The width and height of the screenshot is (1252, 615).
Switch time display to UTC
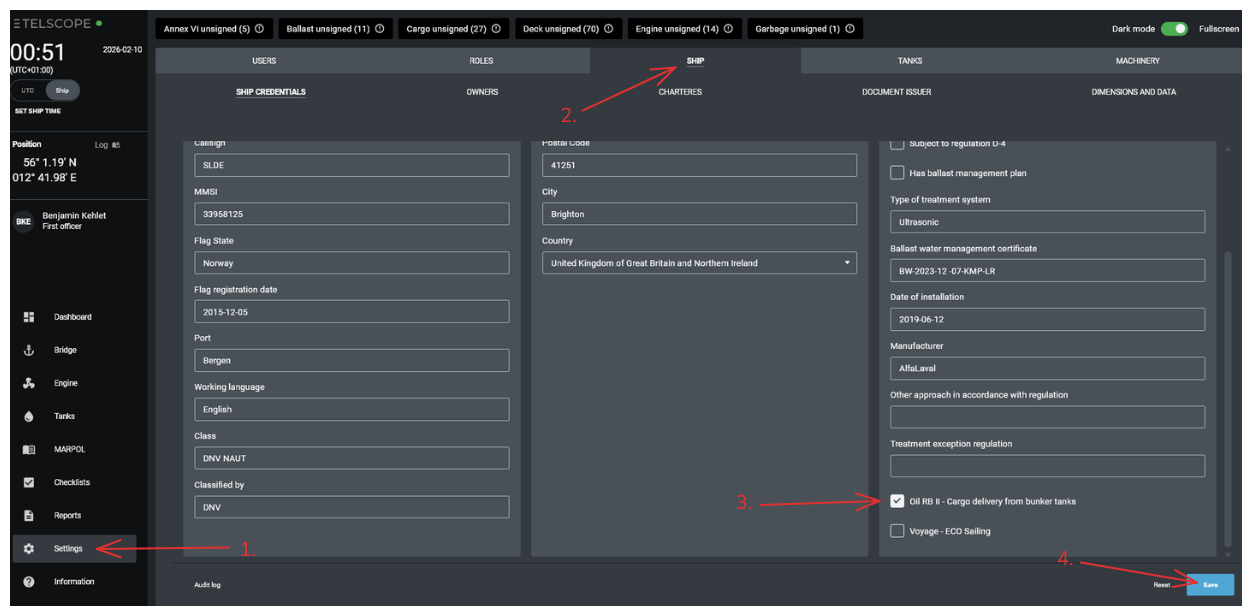[x=28, y=90]
